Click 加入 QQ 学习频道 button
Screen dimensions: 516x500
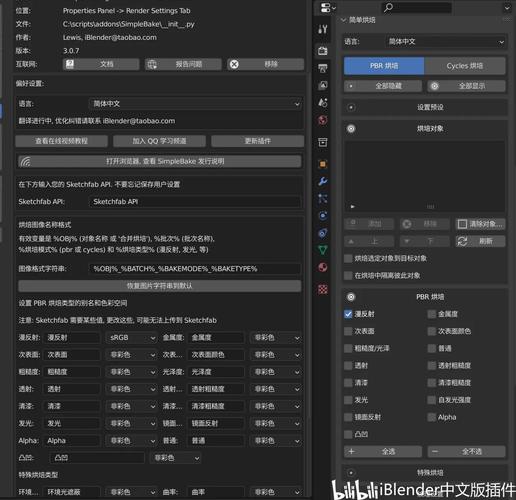(x=159, y=141)
